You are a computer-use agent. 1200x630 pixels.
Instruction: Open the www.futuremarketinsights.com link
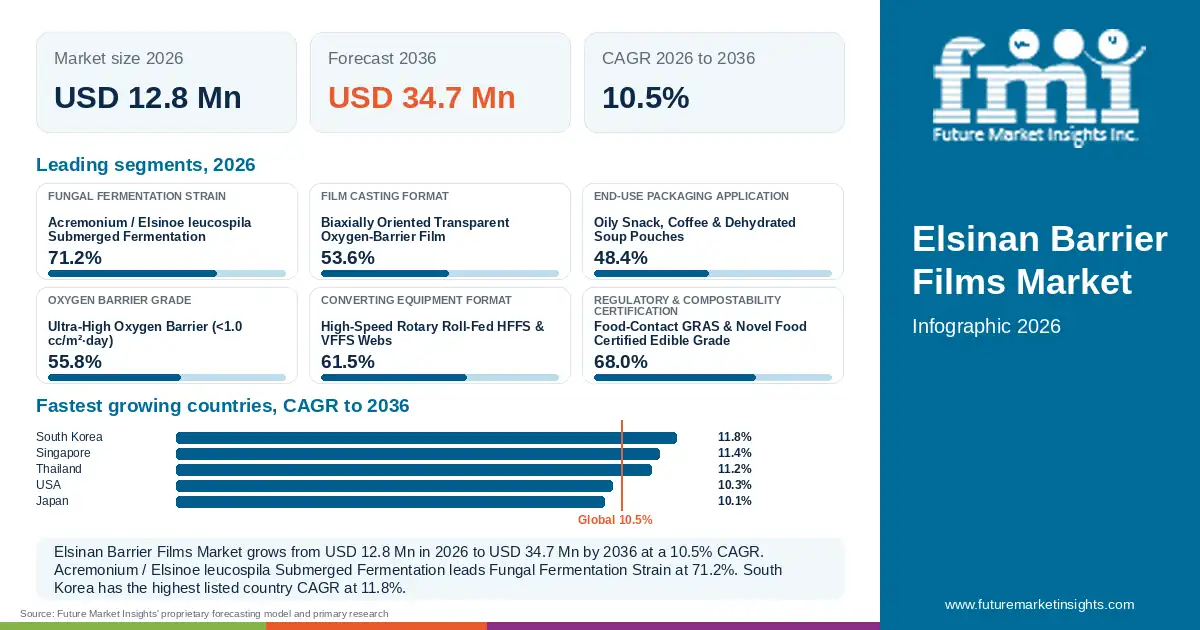click(x=1040, y=604)
